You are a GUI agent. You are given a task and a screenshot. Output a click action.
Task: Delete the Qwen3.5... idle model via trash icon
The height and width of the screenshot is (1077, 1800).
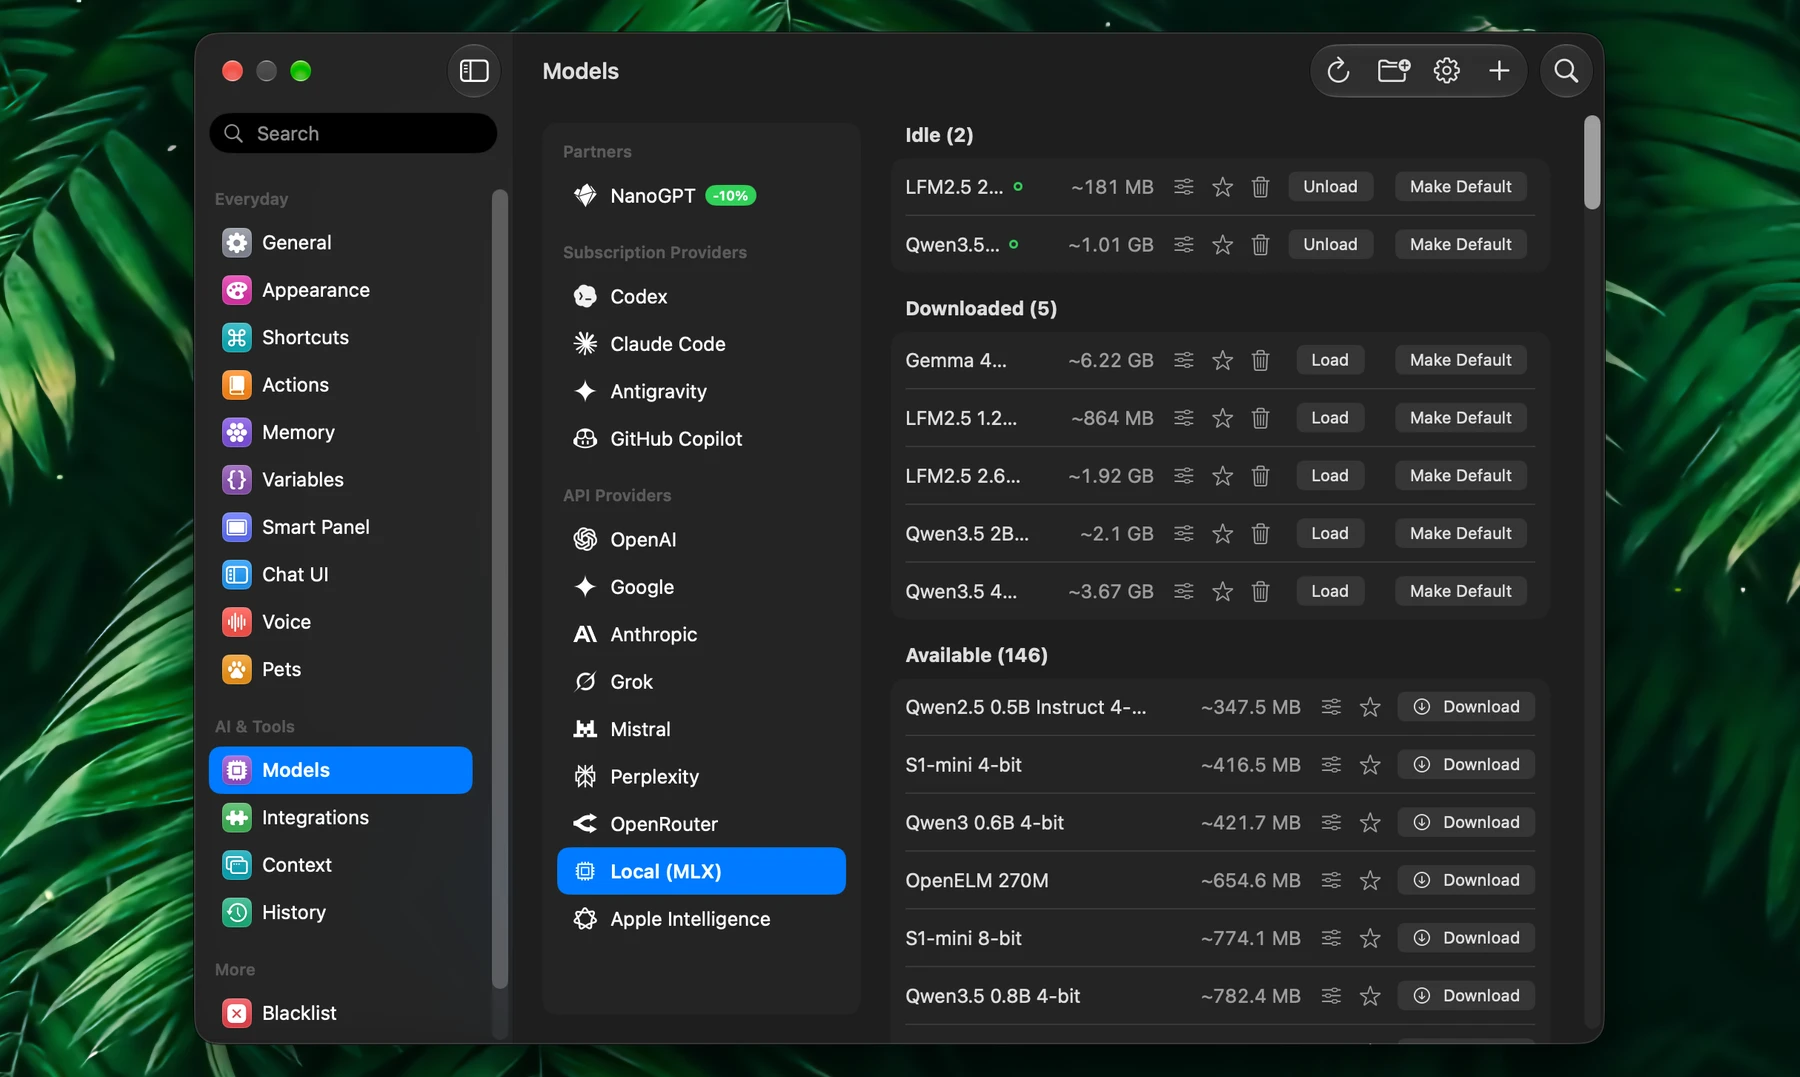click(1260, 245)
